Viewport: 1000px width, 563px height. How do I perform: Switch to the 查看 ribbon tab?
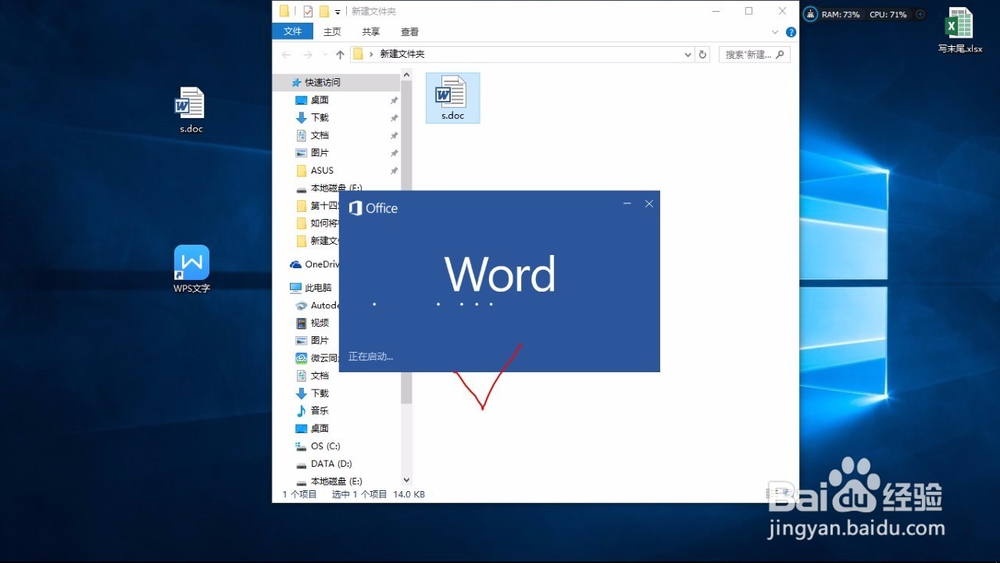point(409,31)
